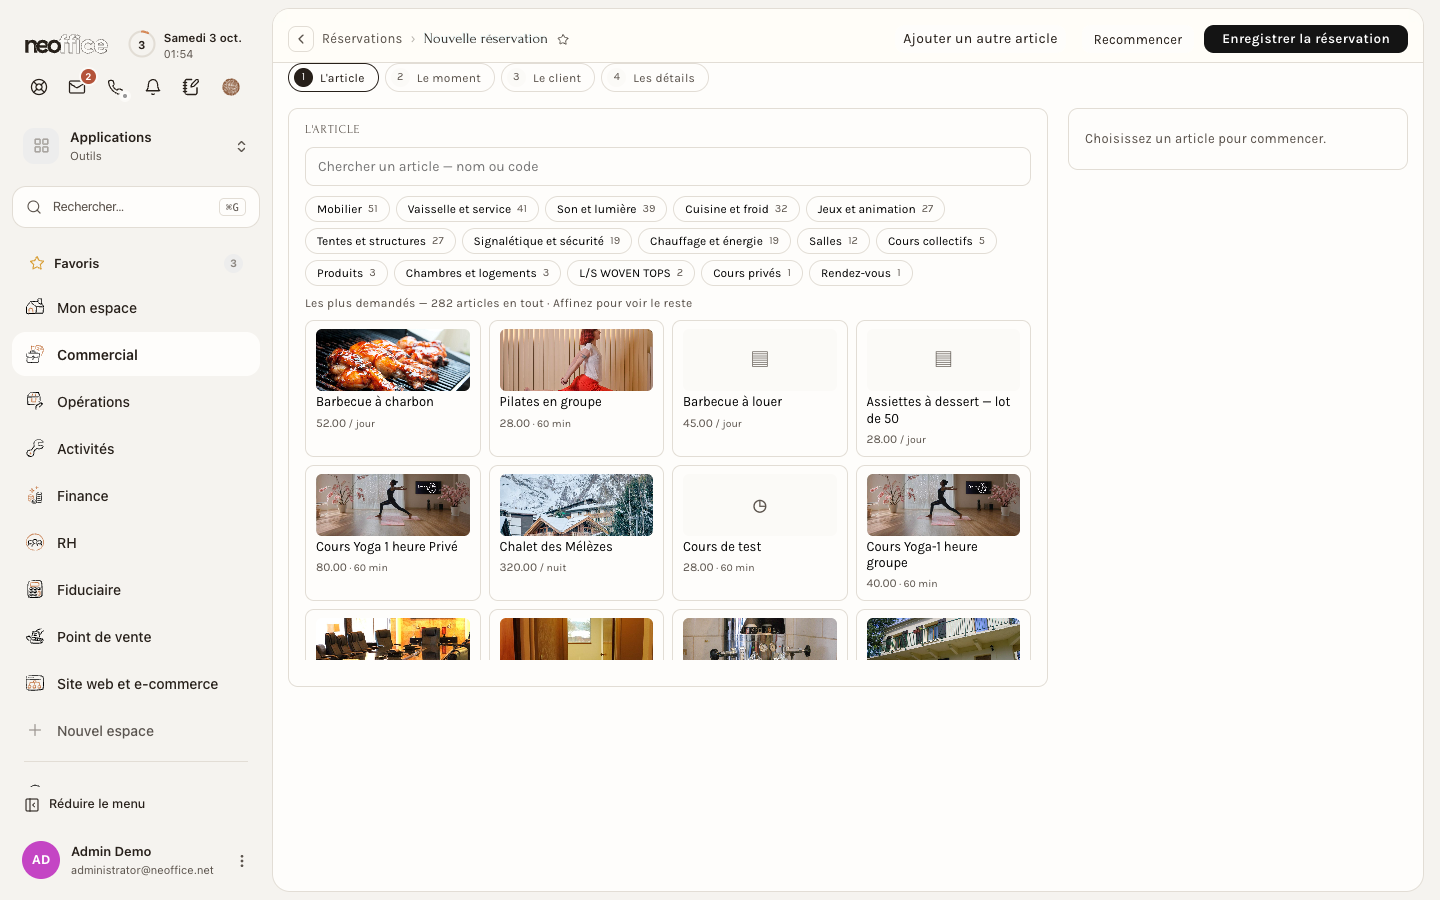This screenshot has height=900, width=1440.
Task: Switch to step 4 Les détails
Action: pos(655,78)
